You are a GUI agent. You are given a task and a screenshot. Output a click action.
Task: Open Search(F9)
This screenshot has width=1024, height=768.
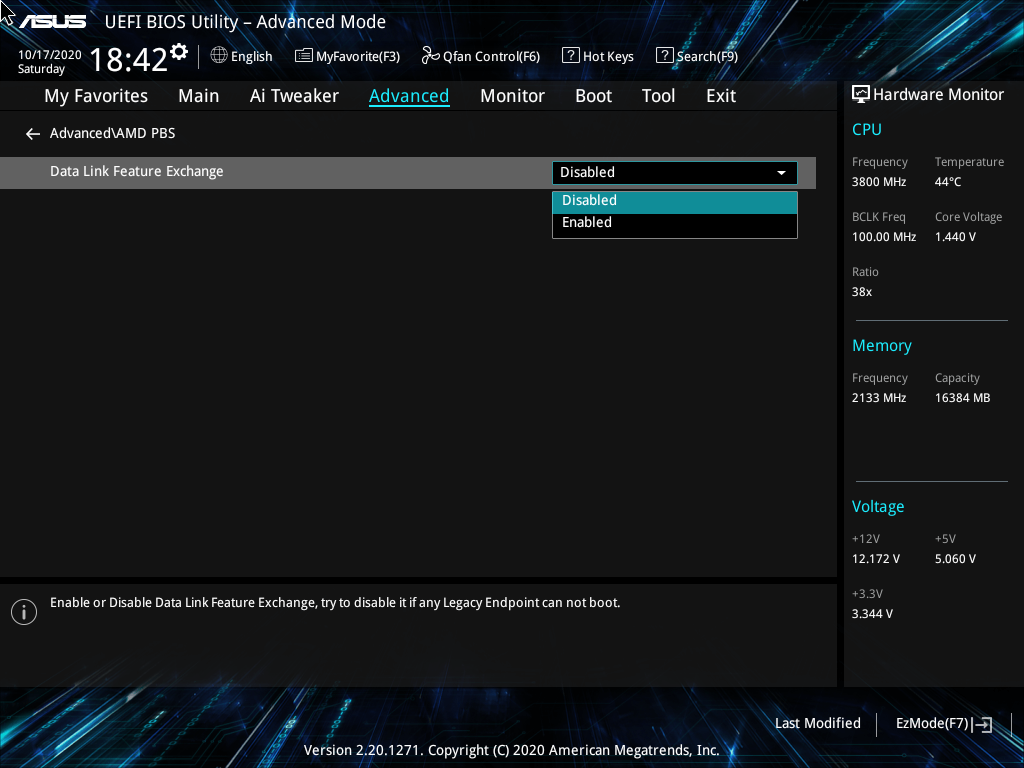coord(697,56)
